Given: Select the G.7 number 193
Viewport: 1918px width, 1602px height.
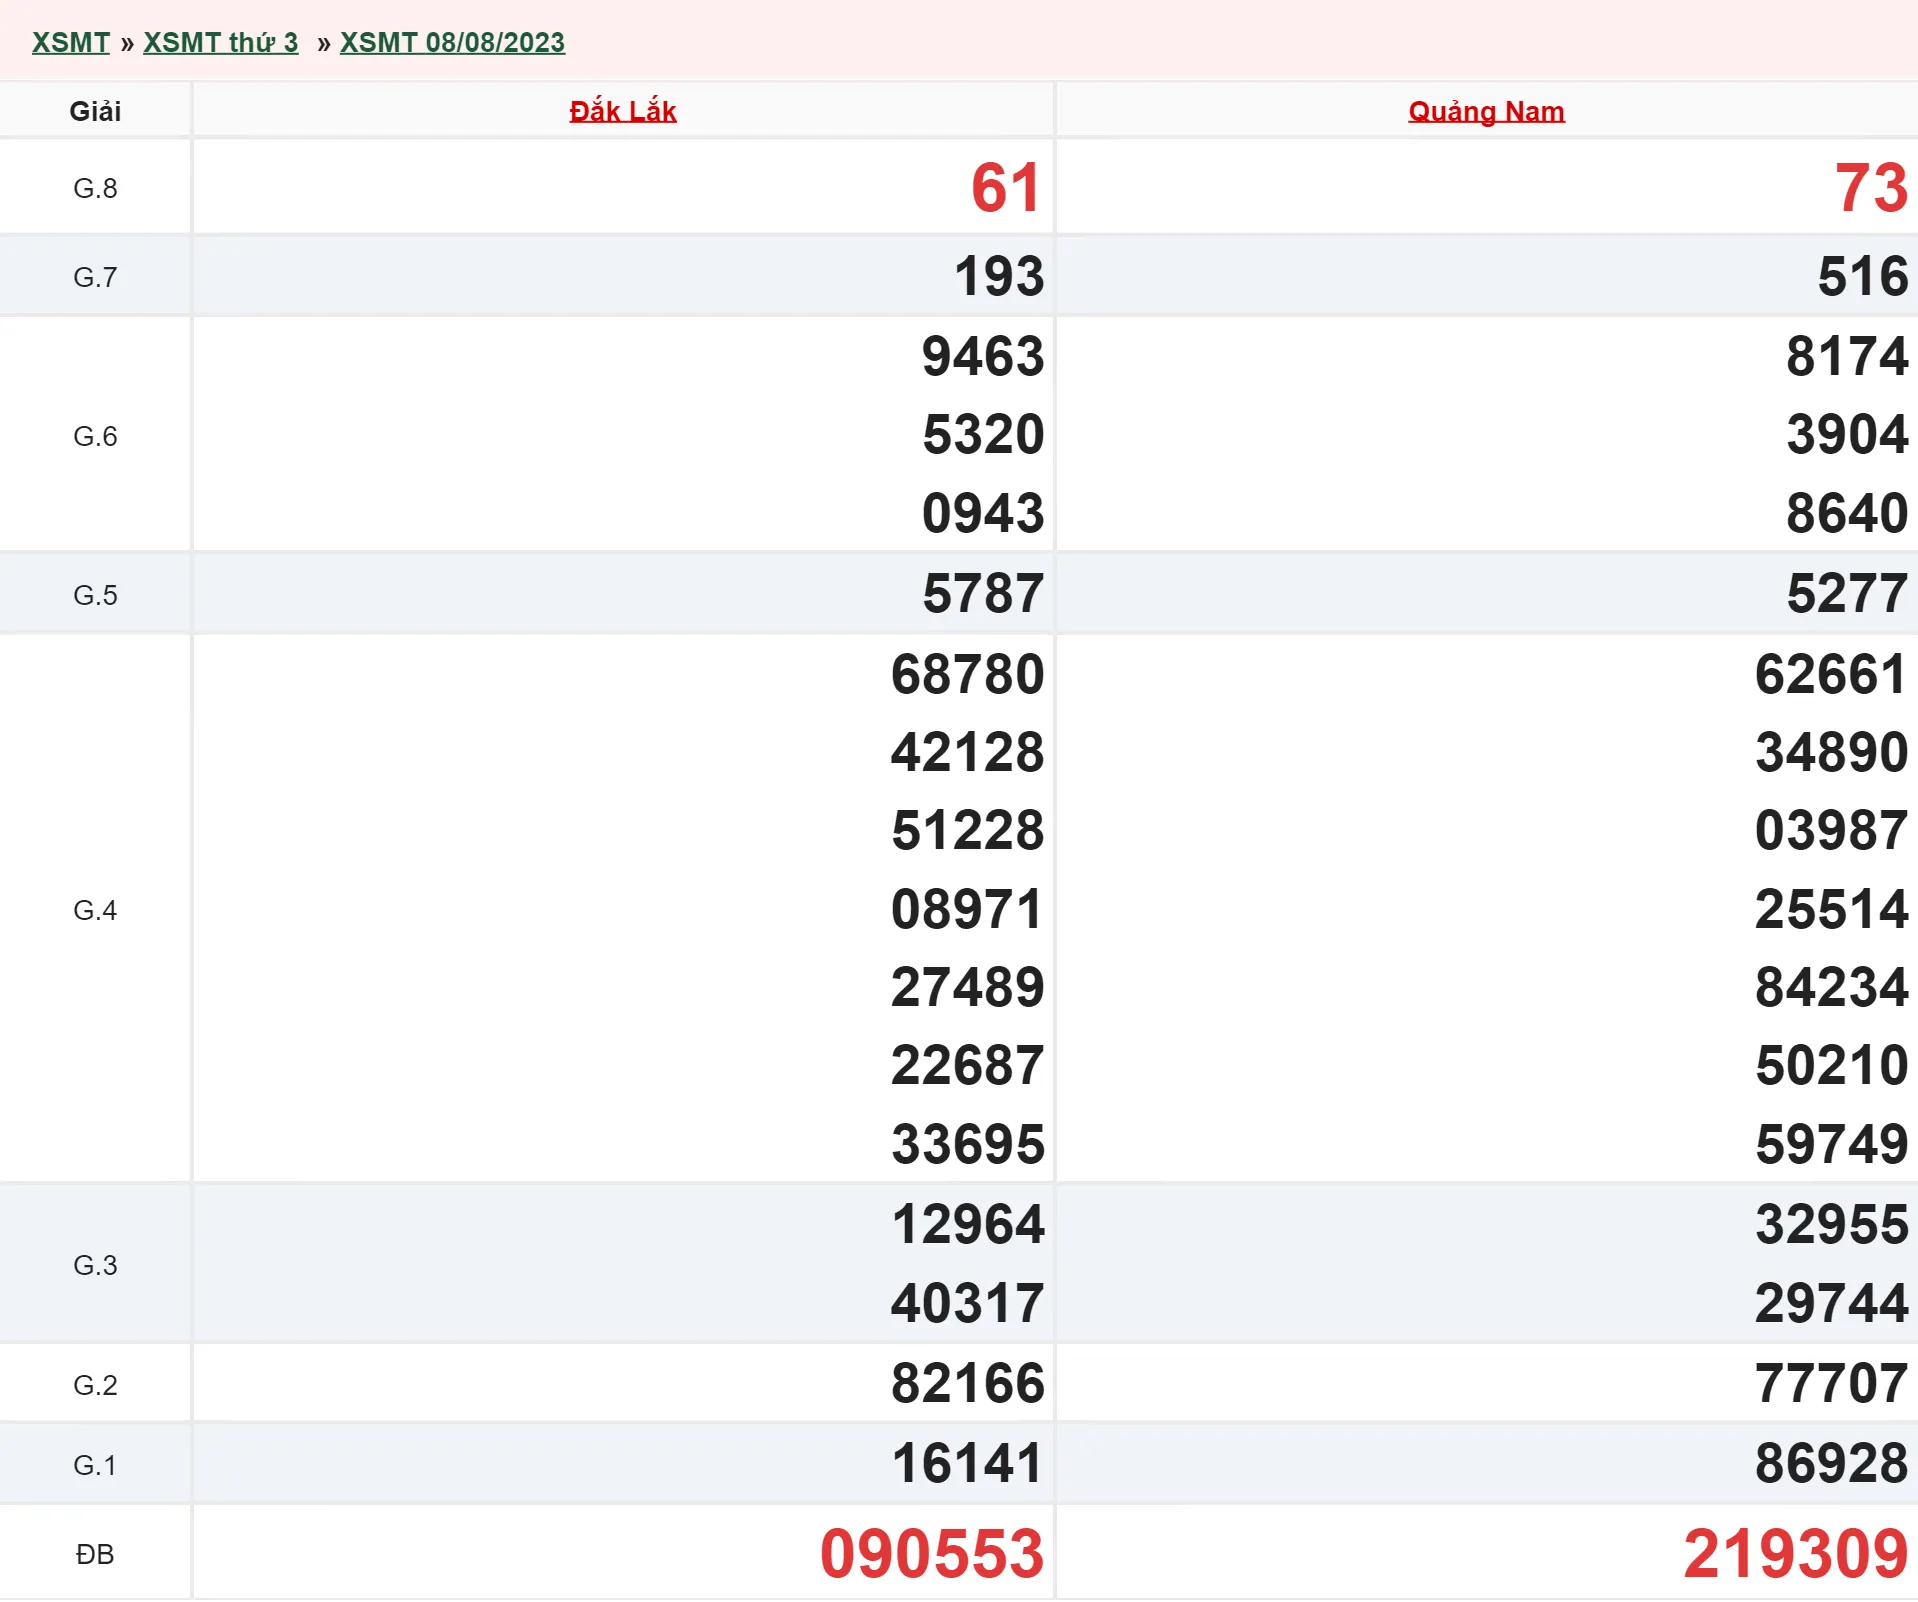Looking at the screenshot, I should click(x=998, y=276).
